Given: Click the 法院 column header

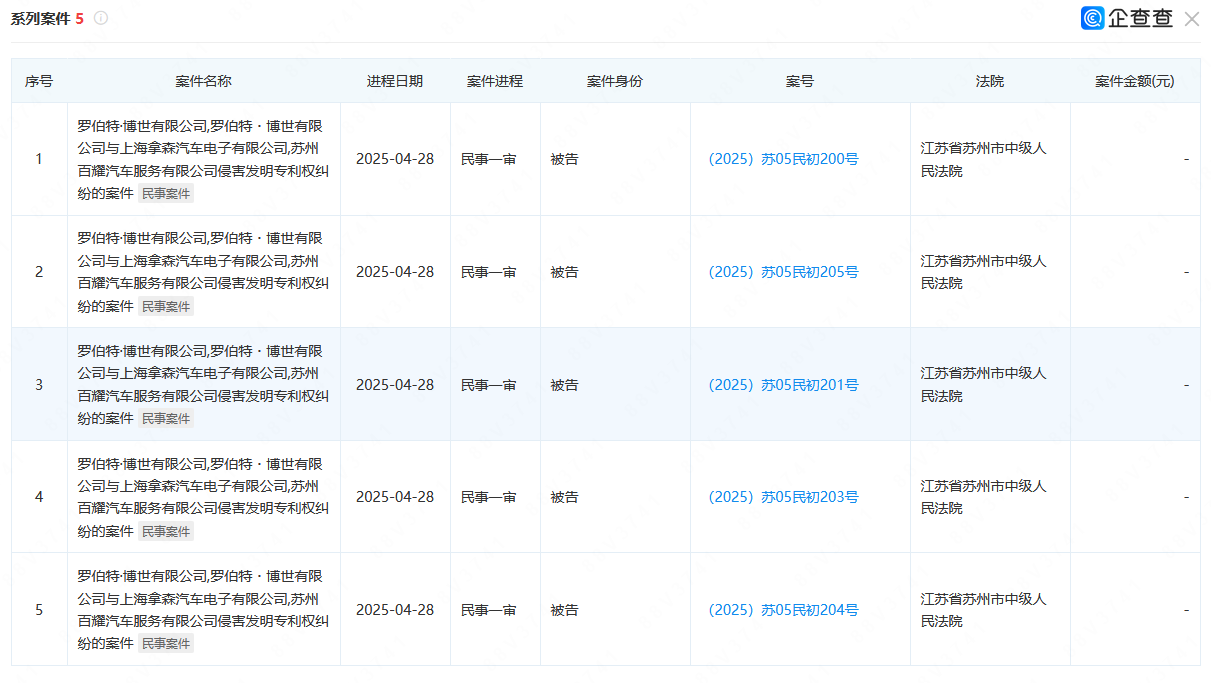Looking at the screenshot, I should pos(989,81).
